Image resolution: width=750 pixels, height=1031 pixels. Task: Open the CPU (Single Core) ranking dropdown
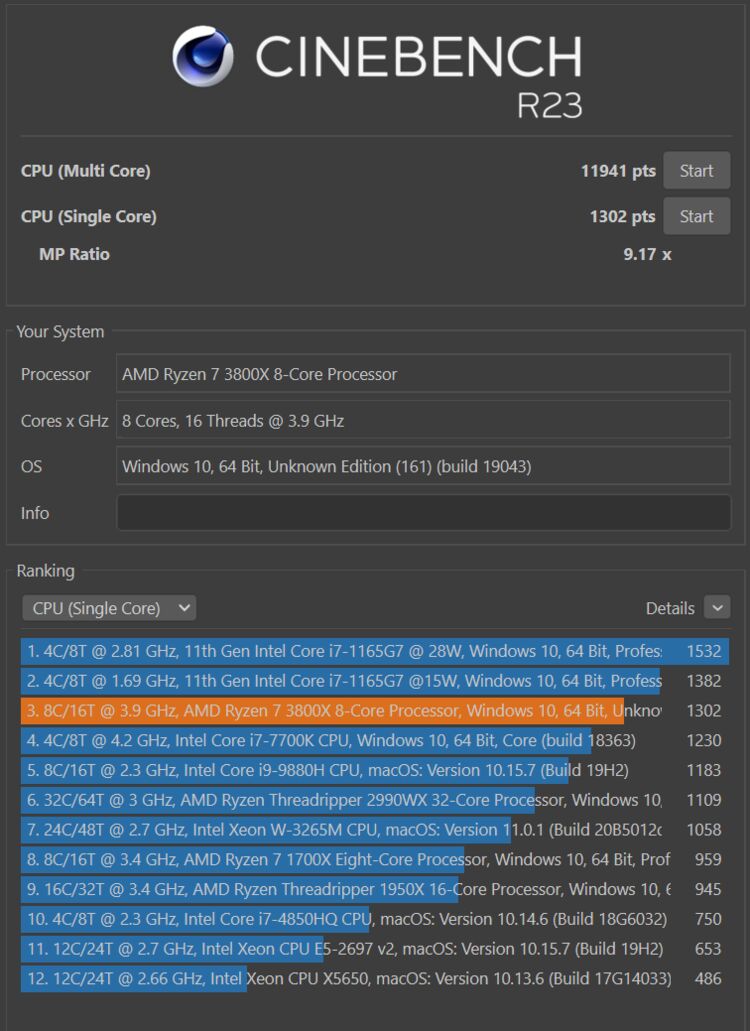point(109,608)
